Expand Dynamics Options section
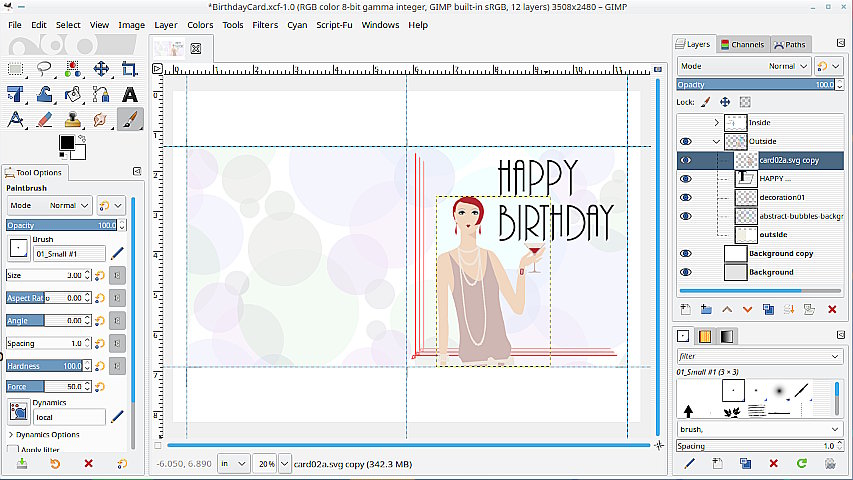 coord(10,435)
